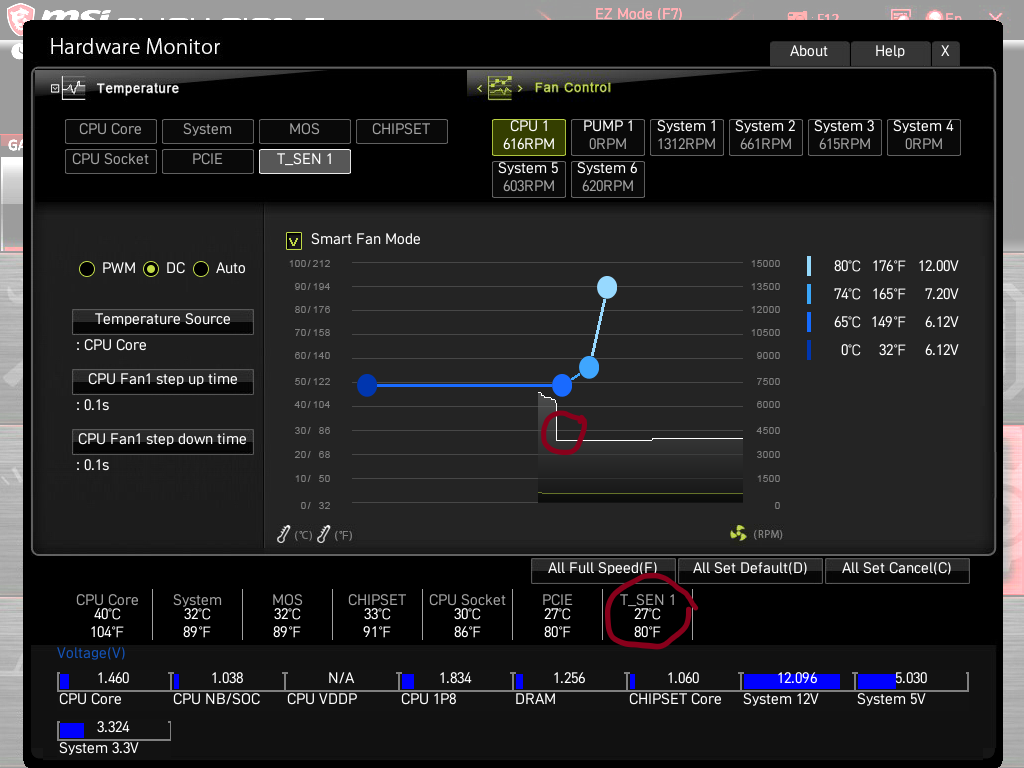Viewport: 1024px width, 768px height.
Task: Open CPU Fan1 step down time option
Action: pyautogui.click(x=163, y=441)
